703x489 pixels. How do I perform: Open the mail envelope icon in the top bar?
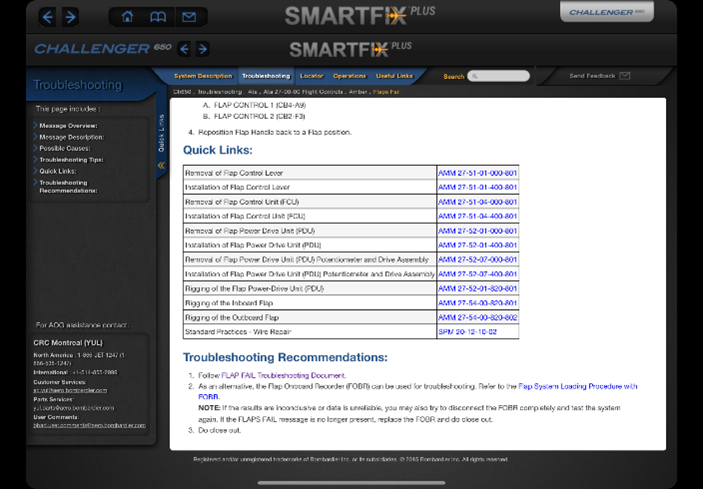(189, 17)
